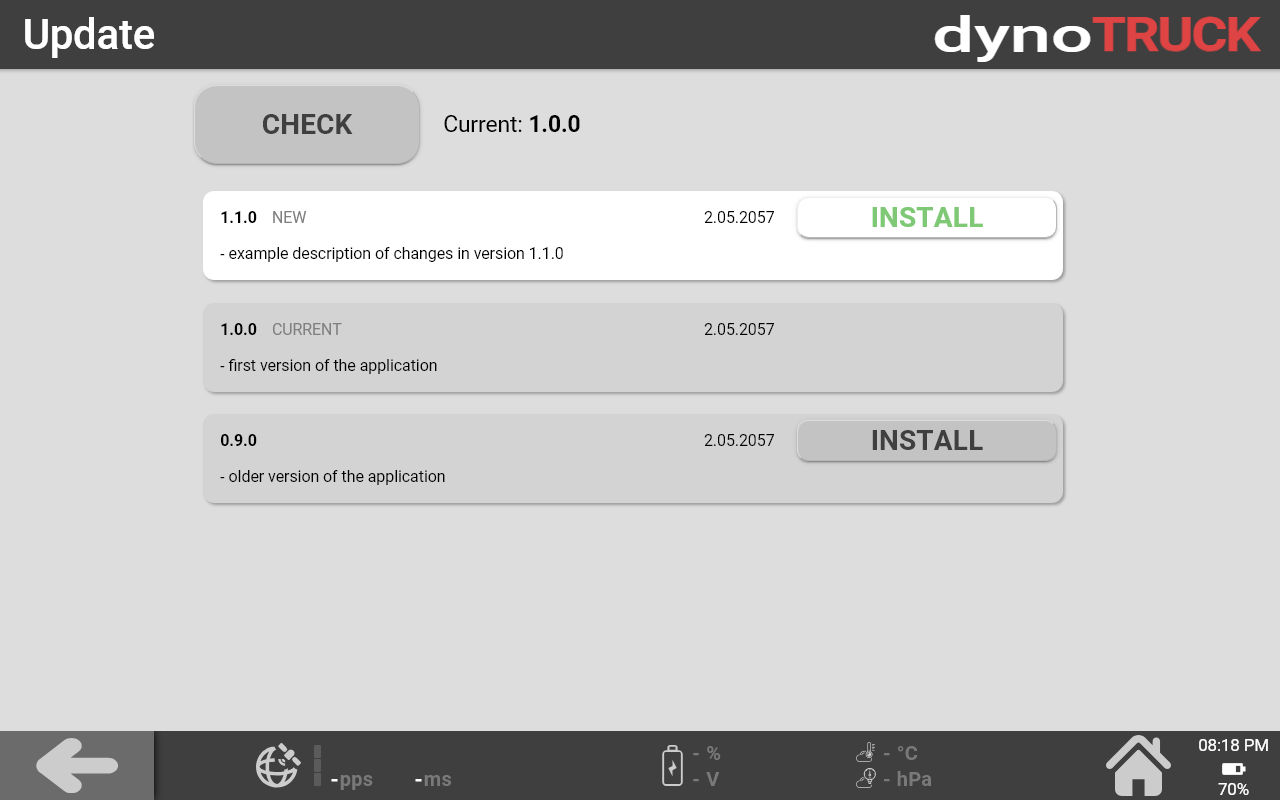Click the Update page title

[x=89, y=35]
